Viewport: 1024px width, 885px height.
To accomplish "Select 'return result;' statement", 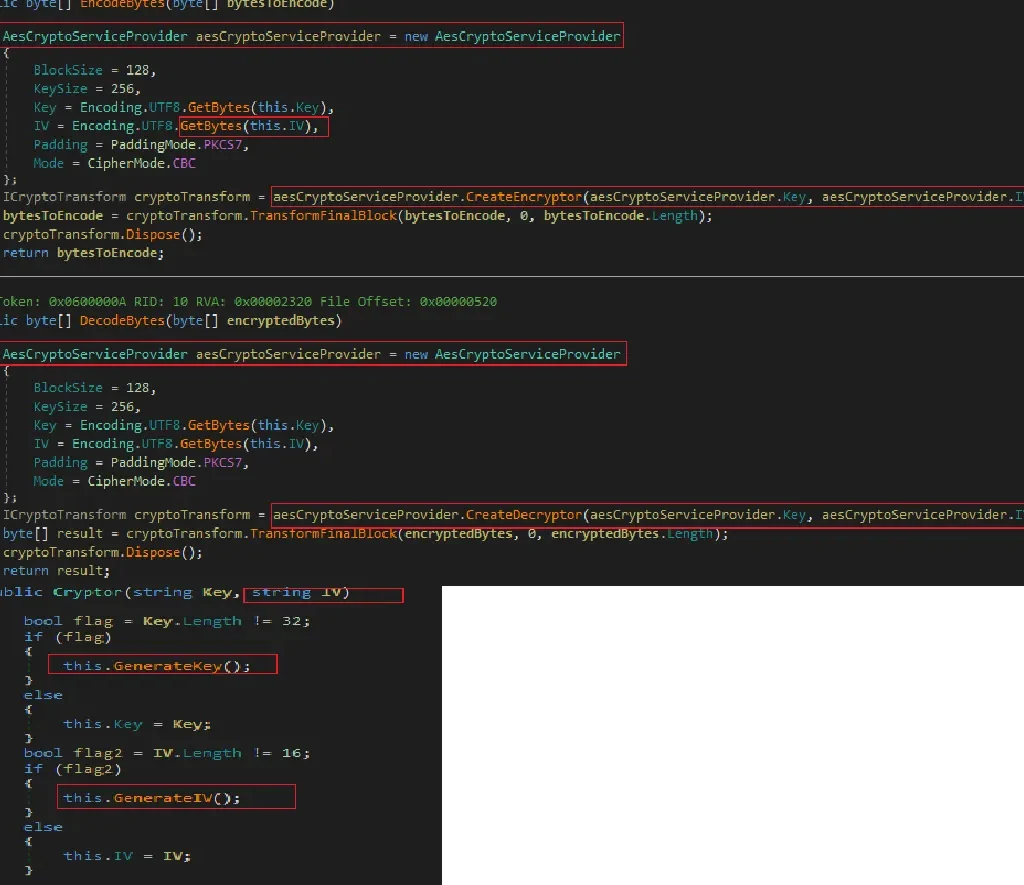I will click(56, 570).
